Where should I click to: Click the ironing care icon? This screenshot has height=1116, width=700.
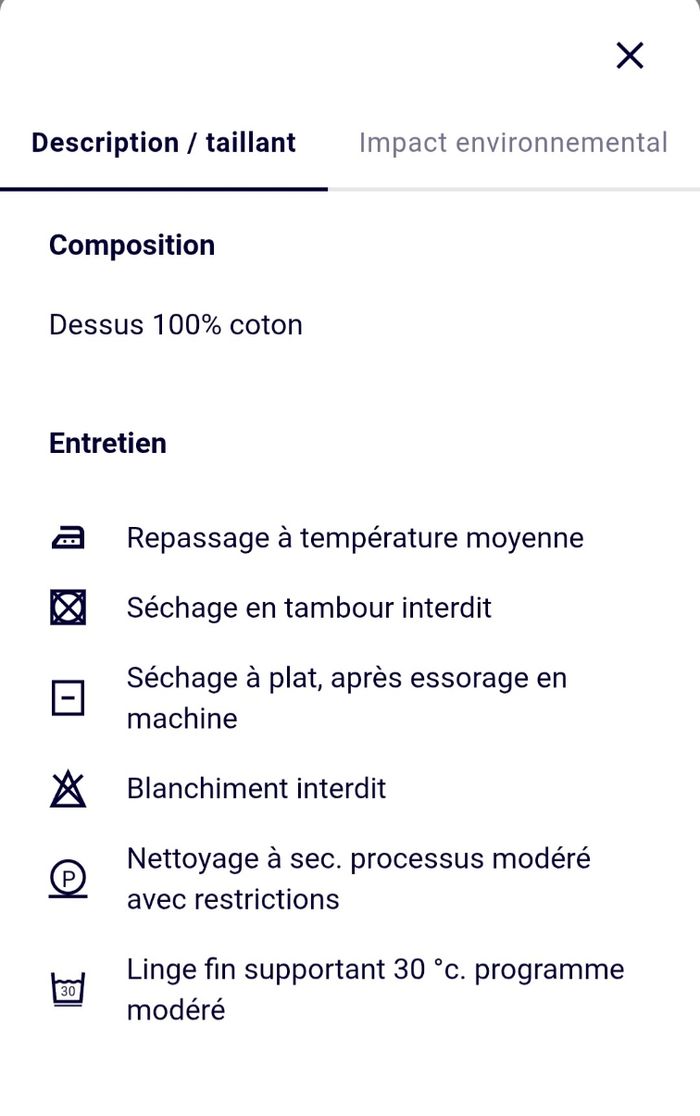(x=68, y=538)
